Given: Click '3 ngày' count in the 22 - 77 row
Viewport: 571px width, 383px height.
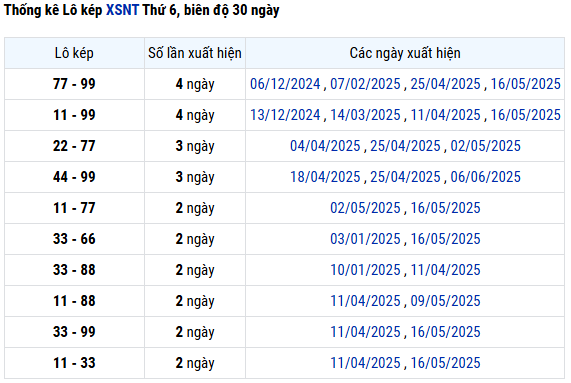Looking at the screenshot, I should click(195, 146).
